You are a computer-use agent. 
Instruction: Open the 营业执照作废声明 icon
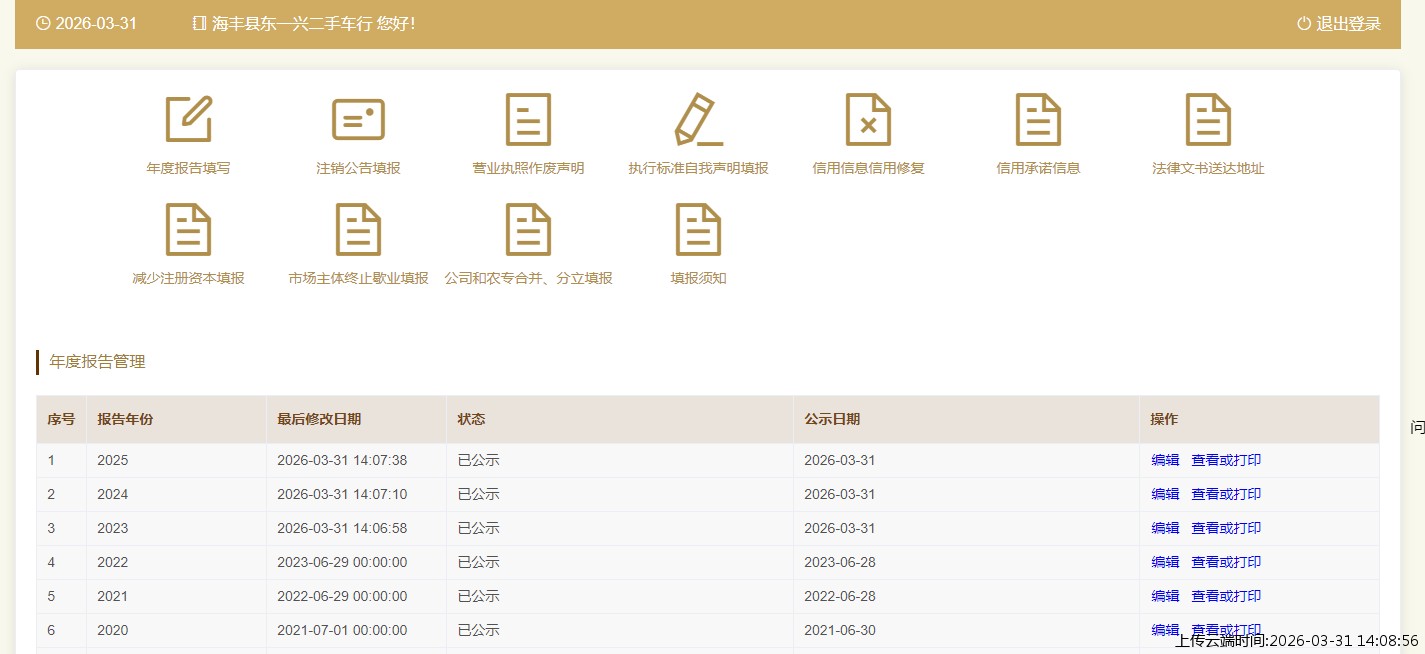point(528,120)
